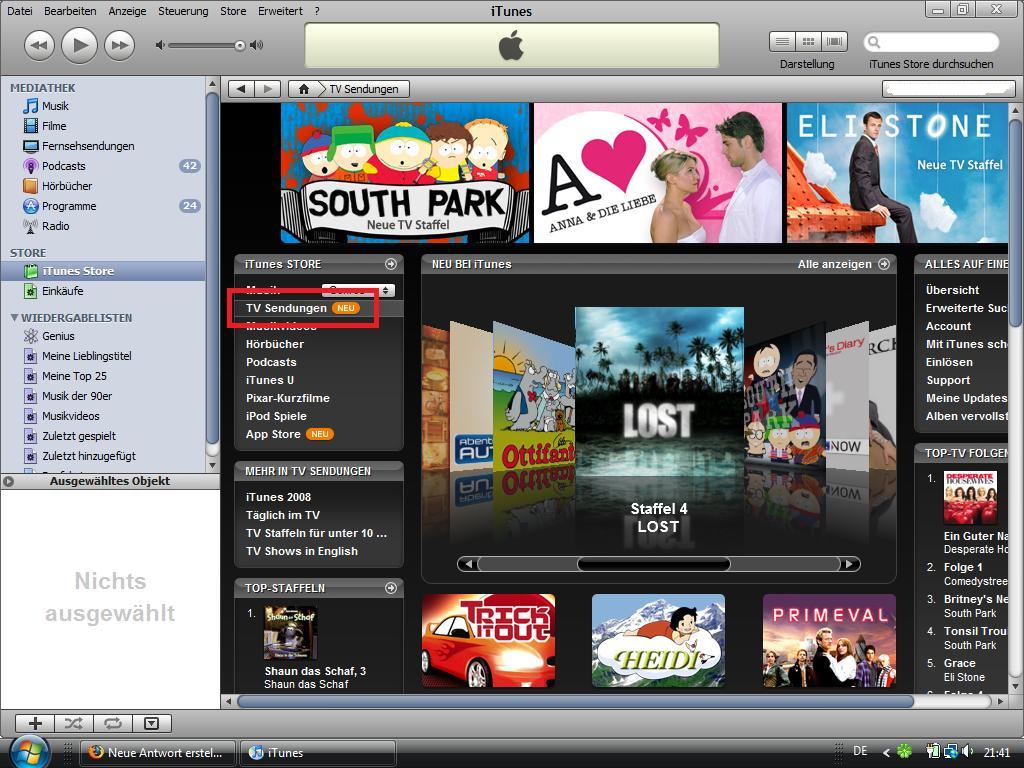
Task: Open the Podcasts icon in sidebar
Action: tap(31, 166)
